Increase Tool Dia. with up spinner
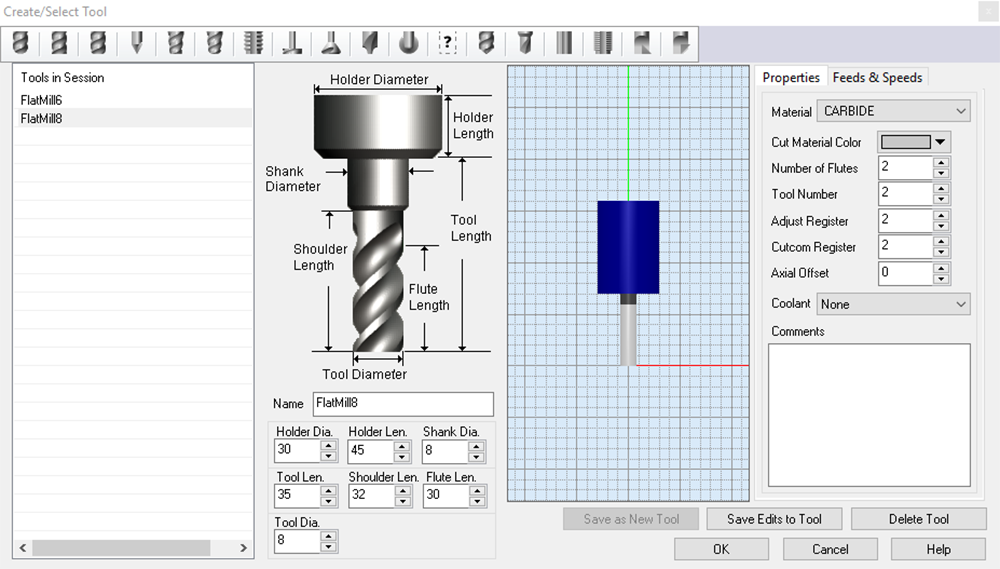1000x569 pixels. tap(328, 536)
